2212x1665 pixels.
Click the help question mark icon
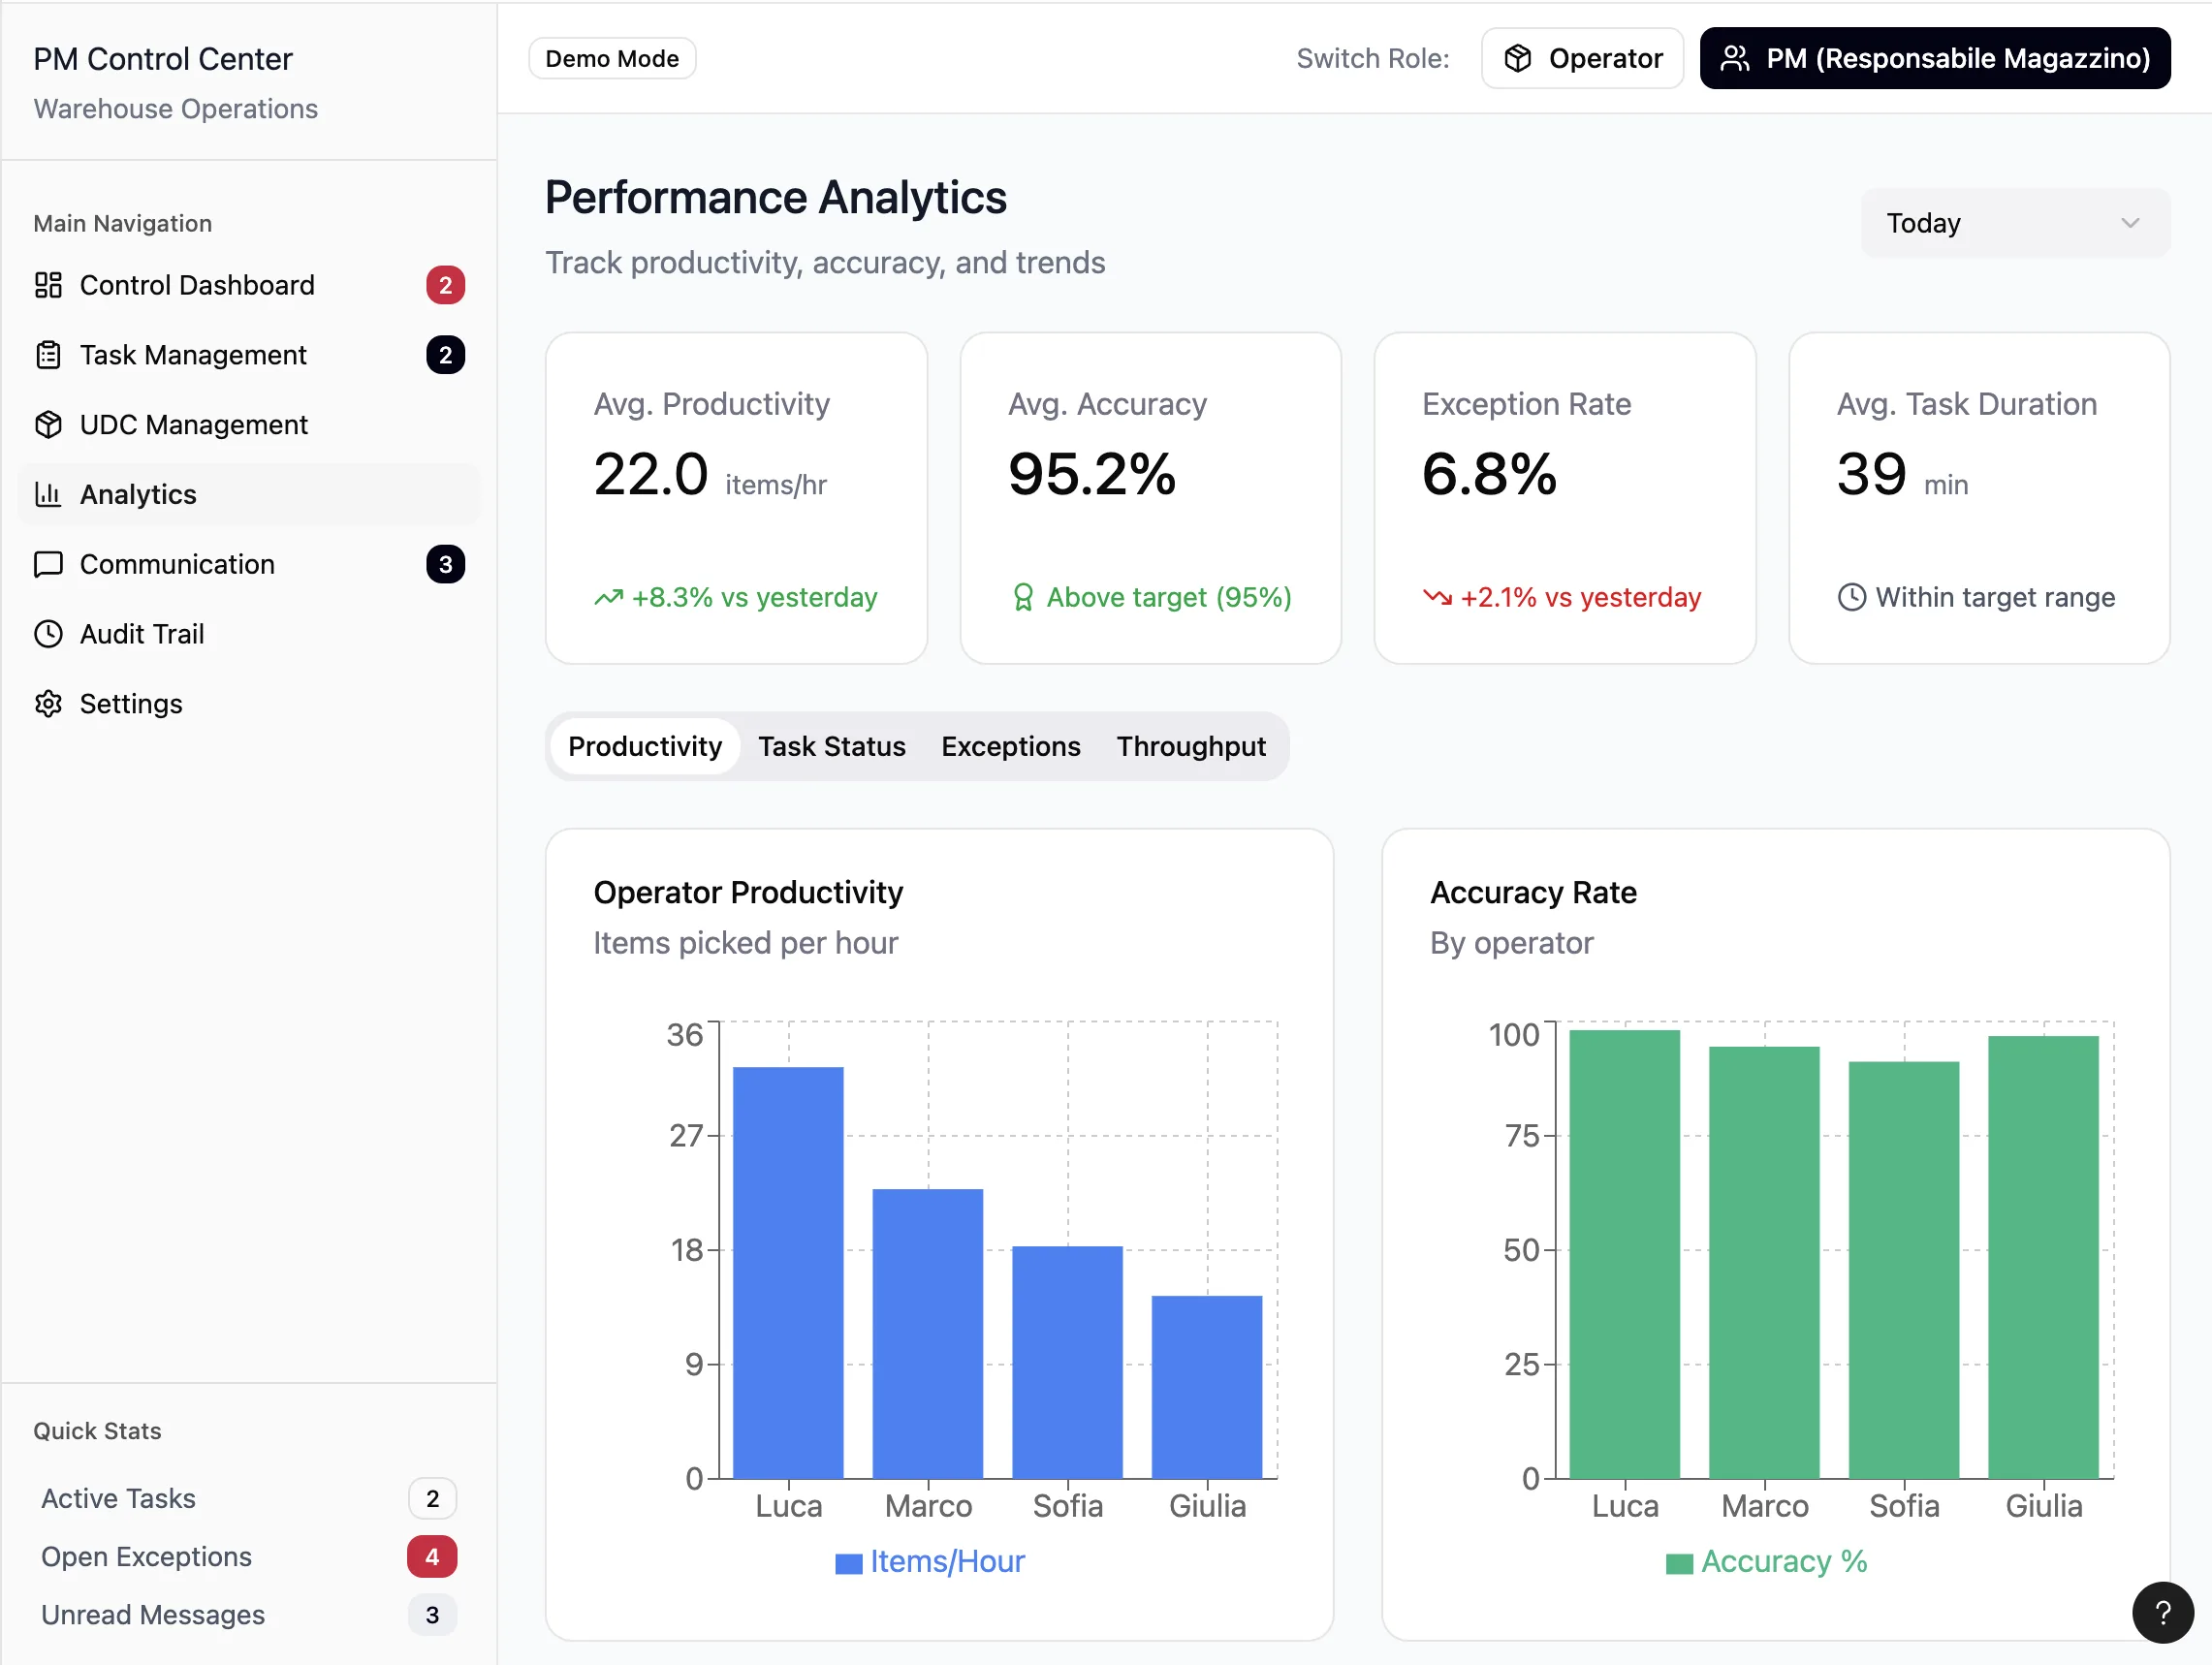pyautogui.click(x=2163, y=1612)
